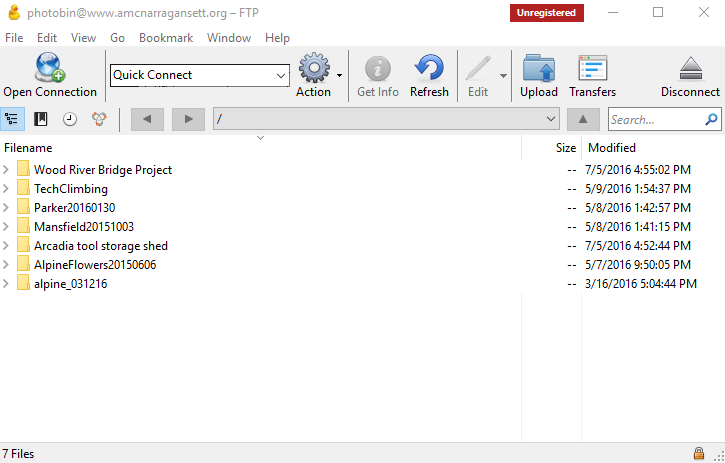Click the Disconnect eject icon
The width and height of the screenshot is (725, 463).
(690, 68)
